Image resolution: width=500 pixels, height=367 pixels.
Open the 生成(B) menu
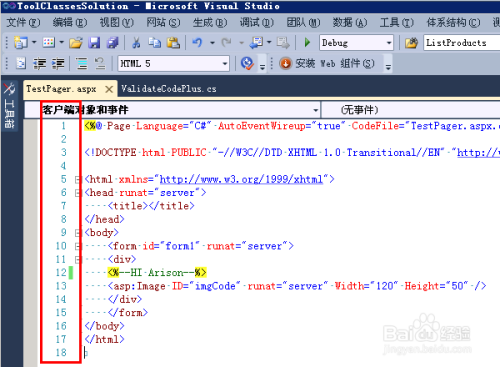(x=210, y=23)
